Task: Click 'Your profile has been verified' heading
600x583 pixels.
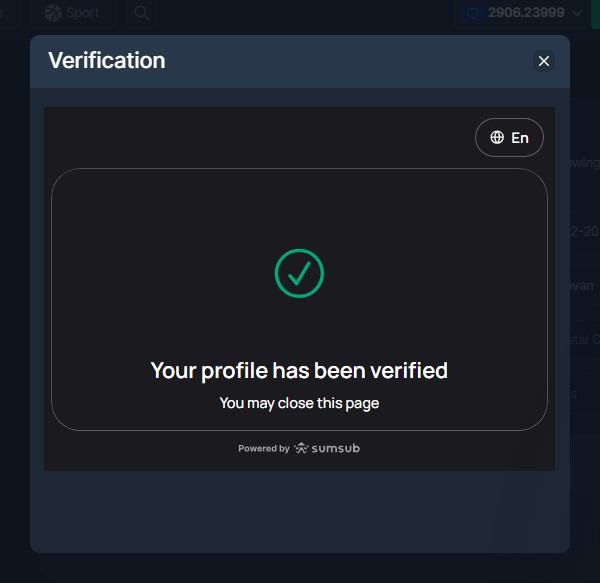Action: coord(299,370)
